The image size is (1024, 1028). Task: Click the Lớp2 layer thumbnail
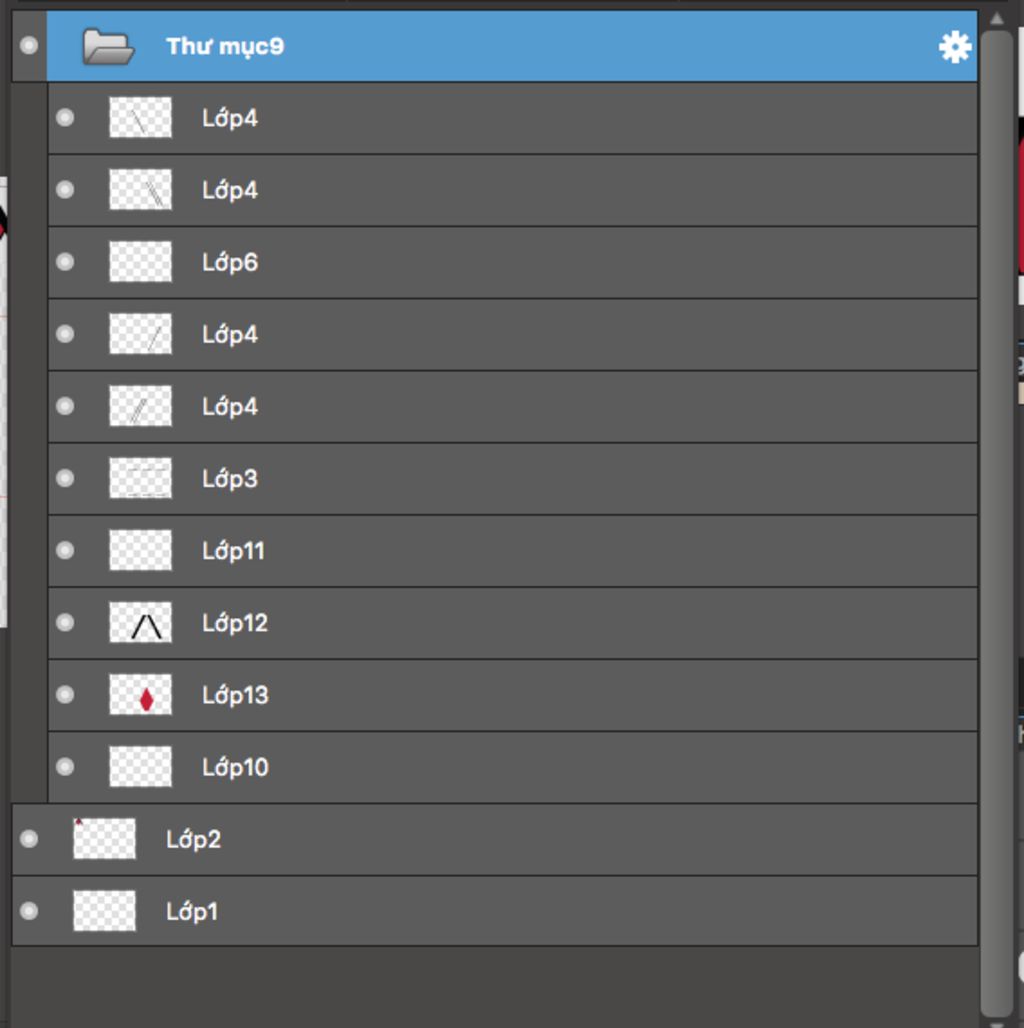[x=104, y=839]
